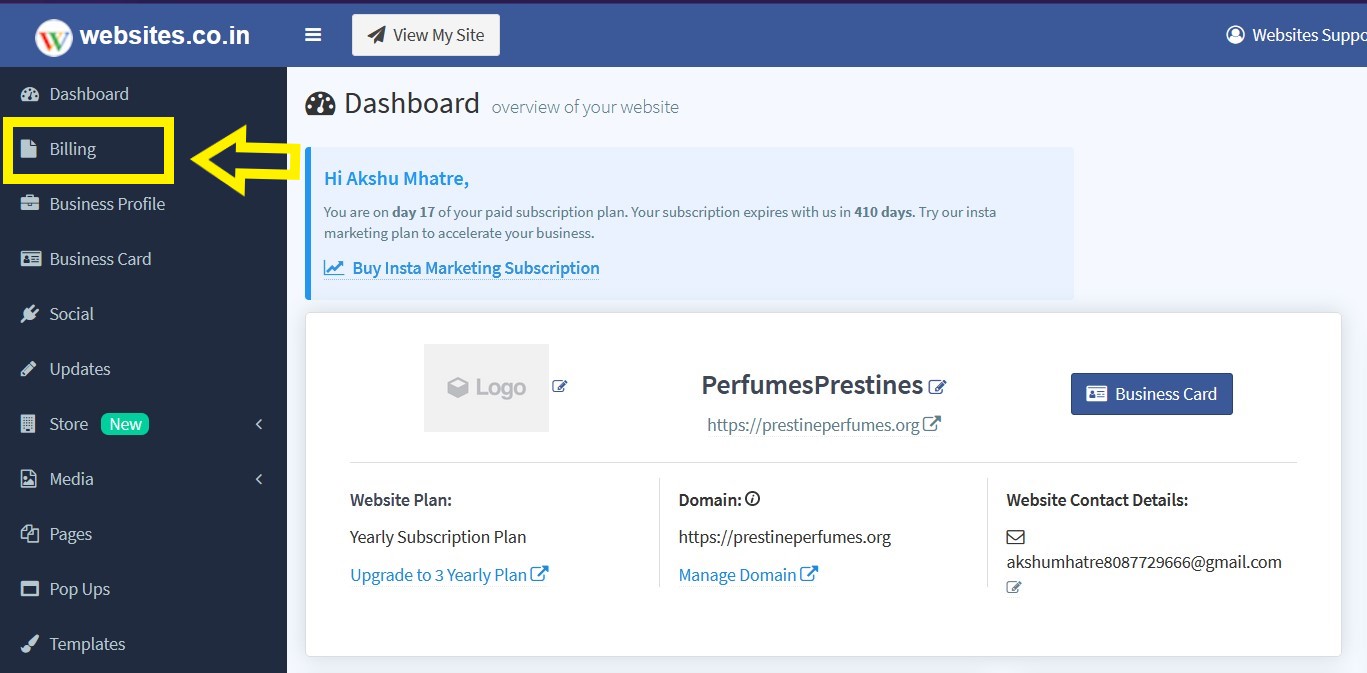Open the prestineperfumes.org link under site name

pyautogui.click(x=813, y=425)
